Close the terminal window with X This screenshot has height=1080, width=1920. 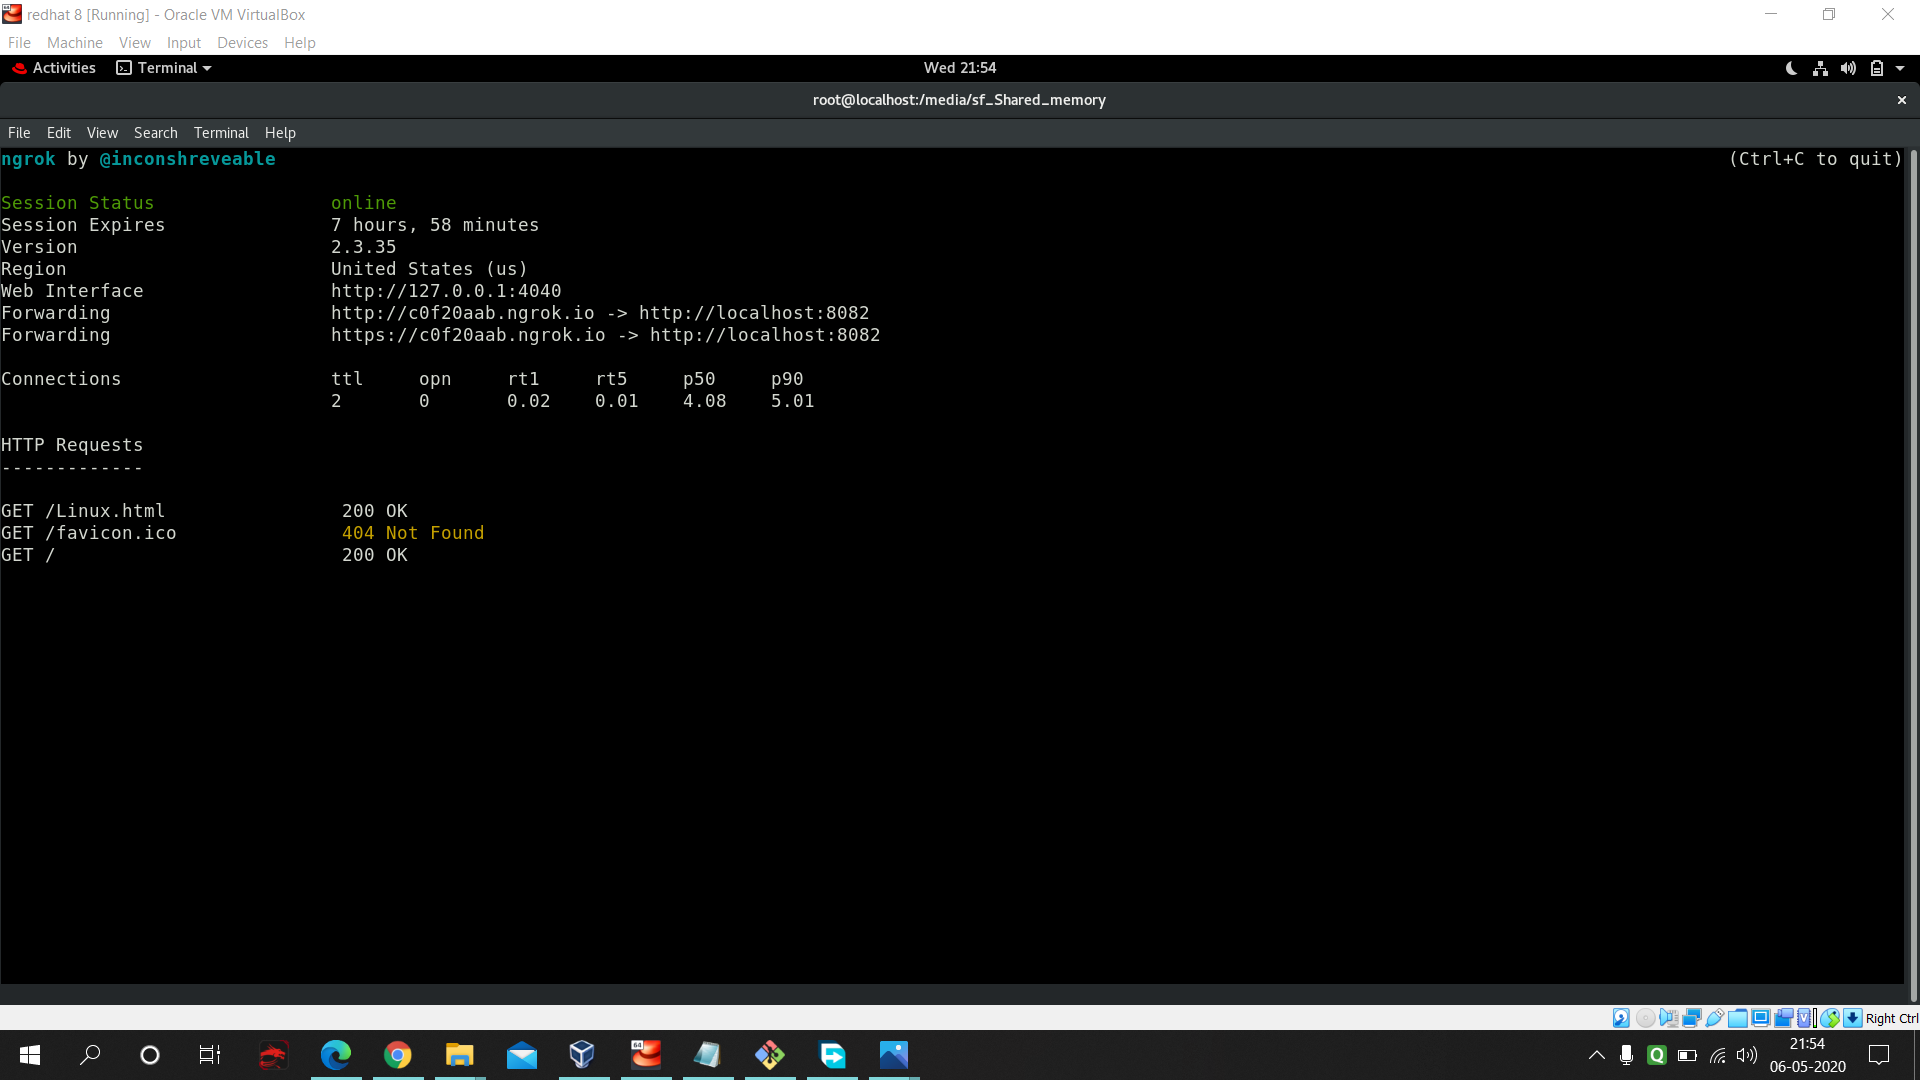coord(1902,100)
